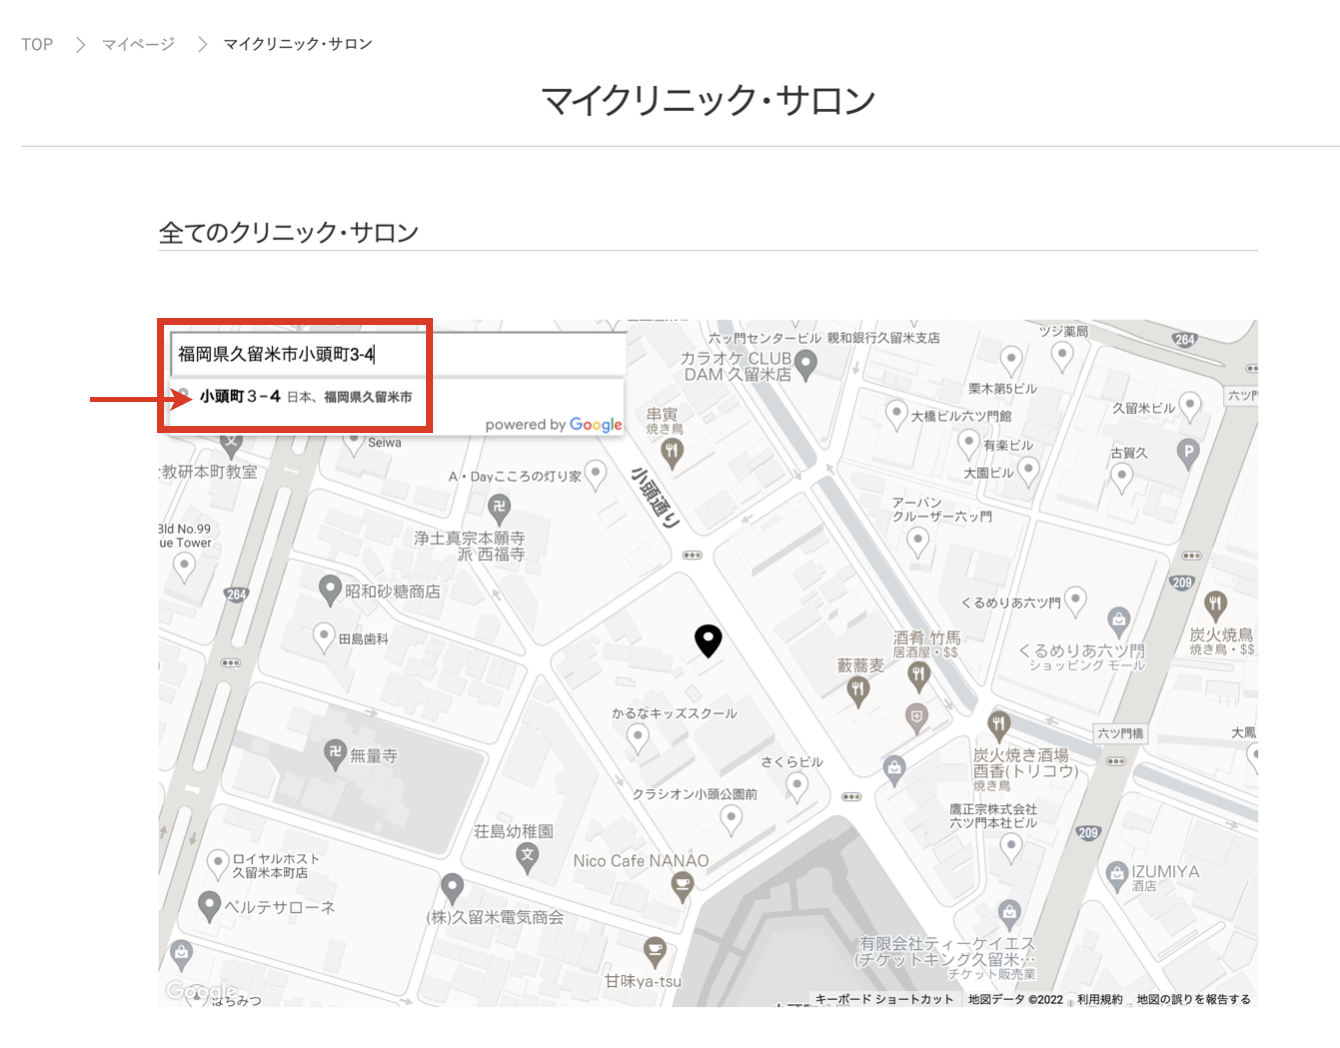Click the カラオケ CLUB DAM map pin
Screen dimensions: 1340x1048
(805, 365)
